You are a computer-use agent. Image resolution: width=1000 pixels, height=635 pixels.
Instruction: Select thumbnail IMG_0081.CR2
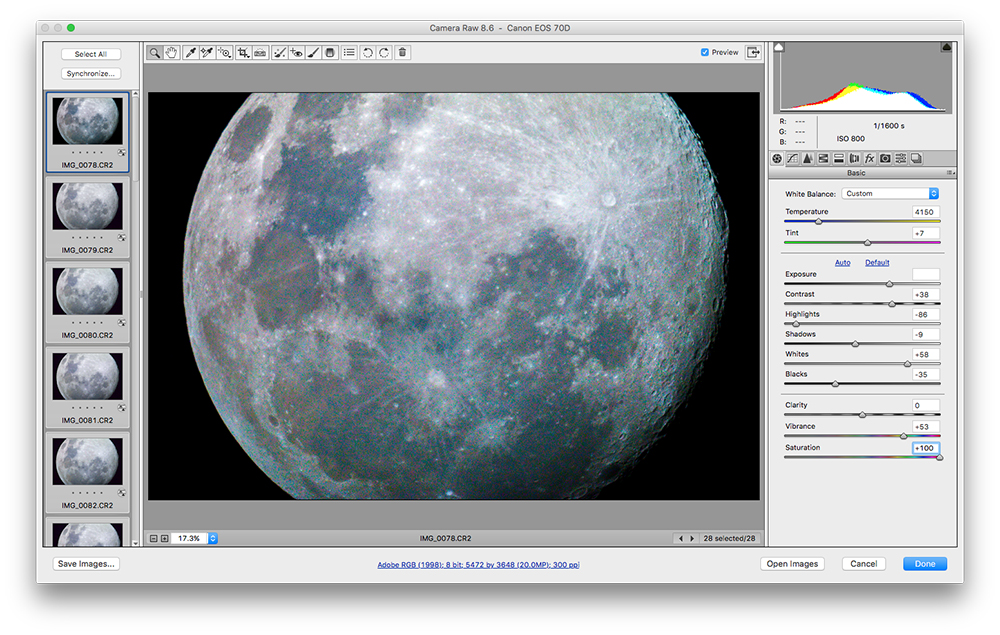pyautogui.click(x=87, y=387)
